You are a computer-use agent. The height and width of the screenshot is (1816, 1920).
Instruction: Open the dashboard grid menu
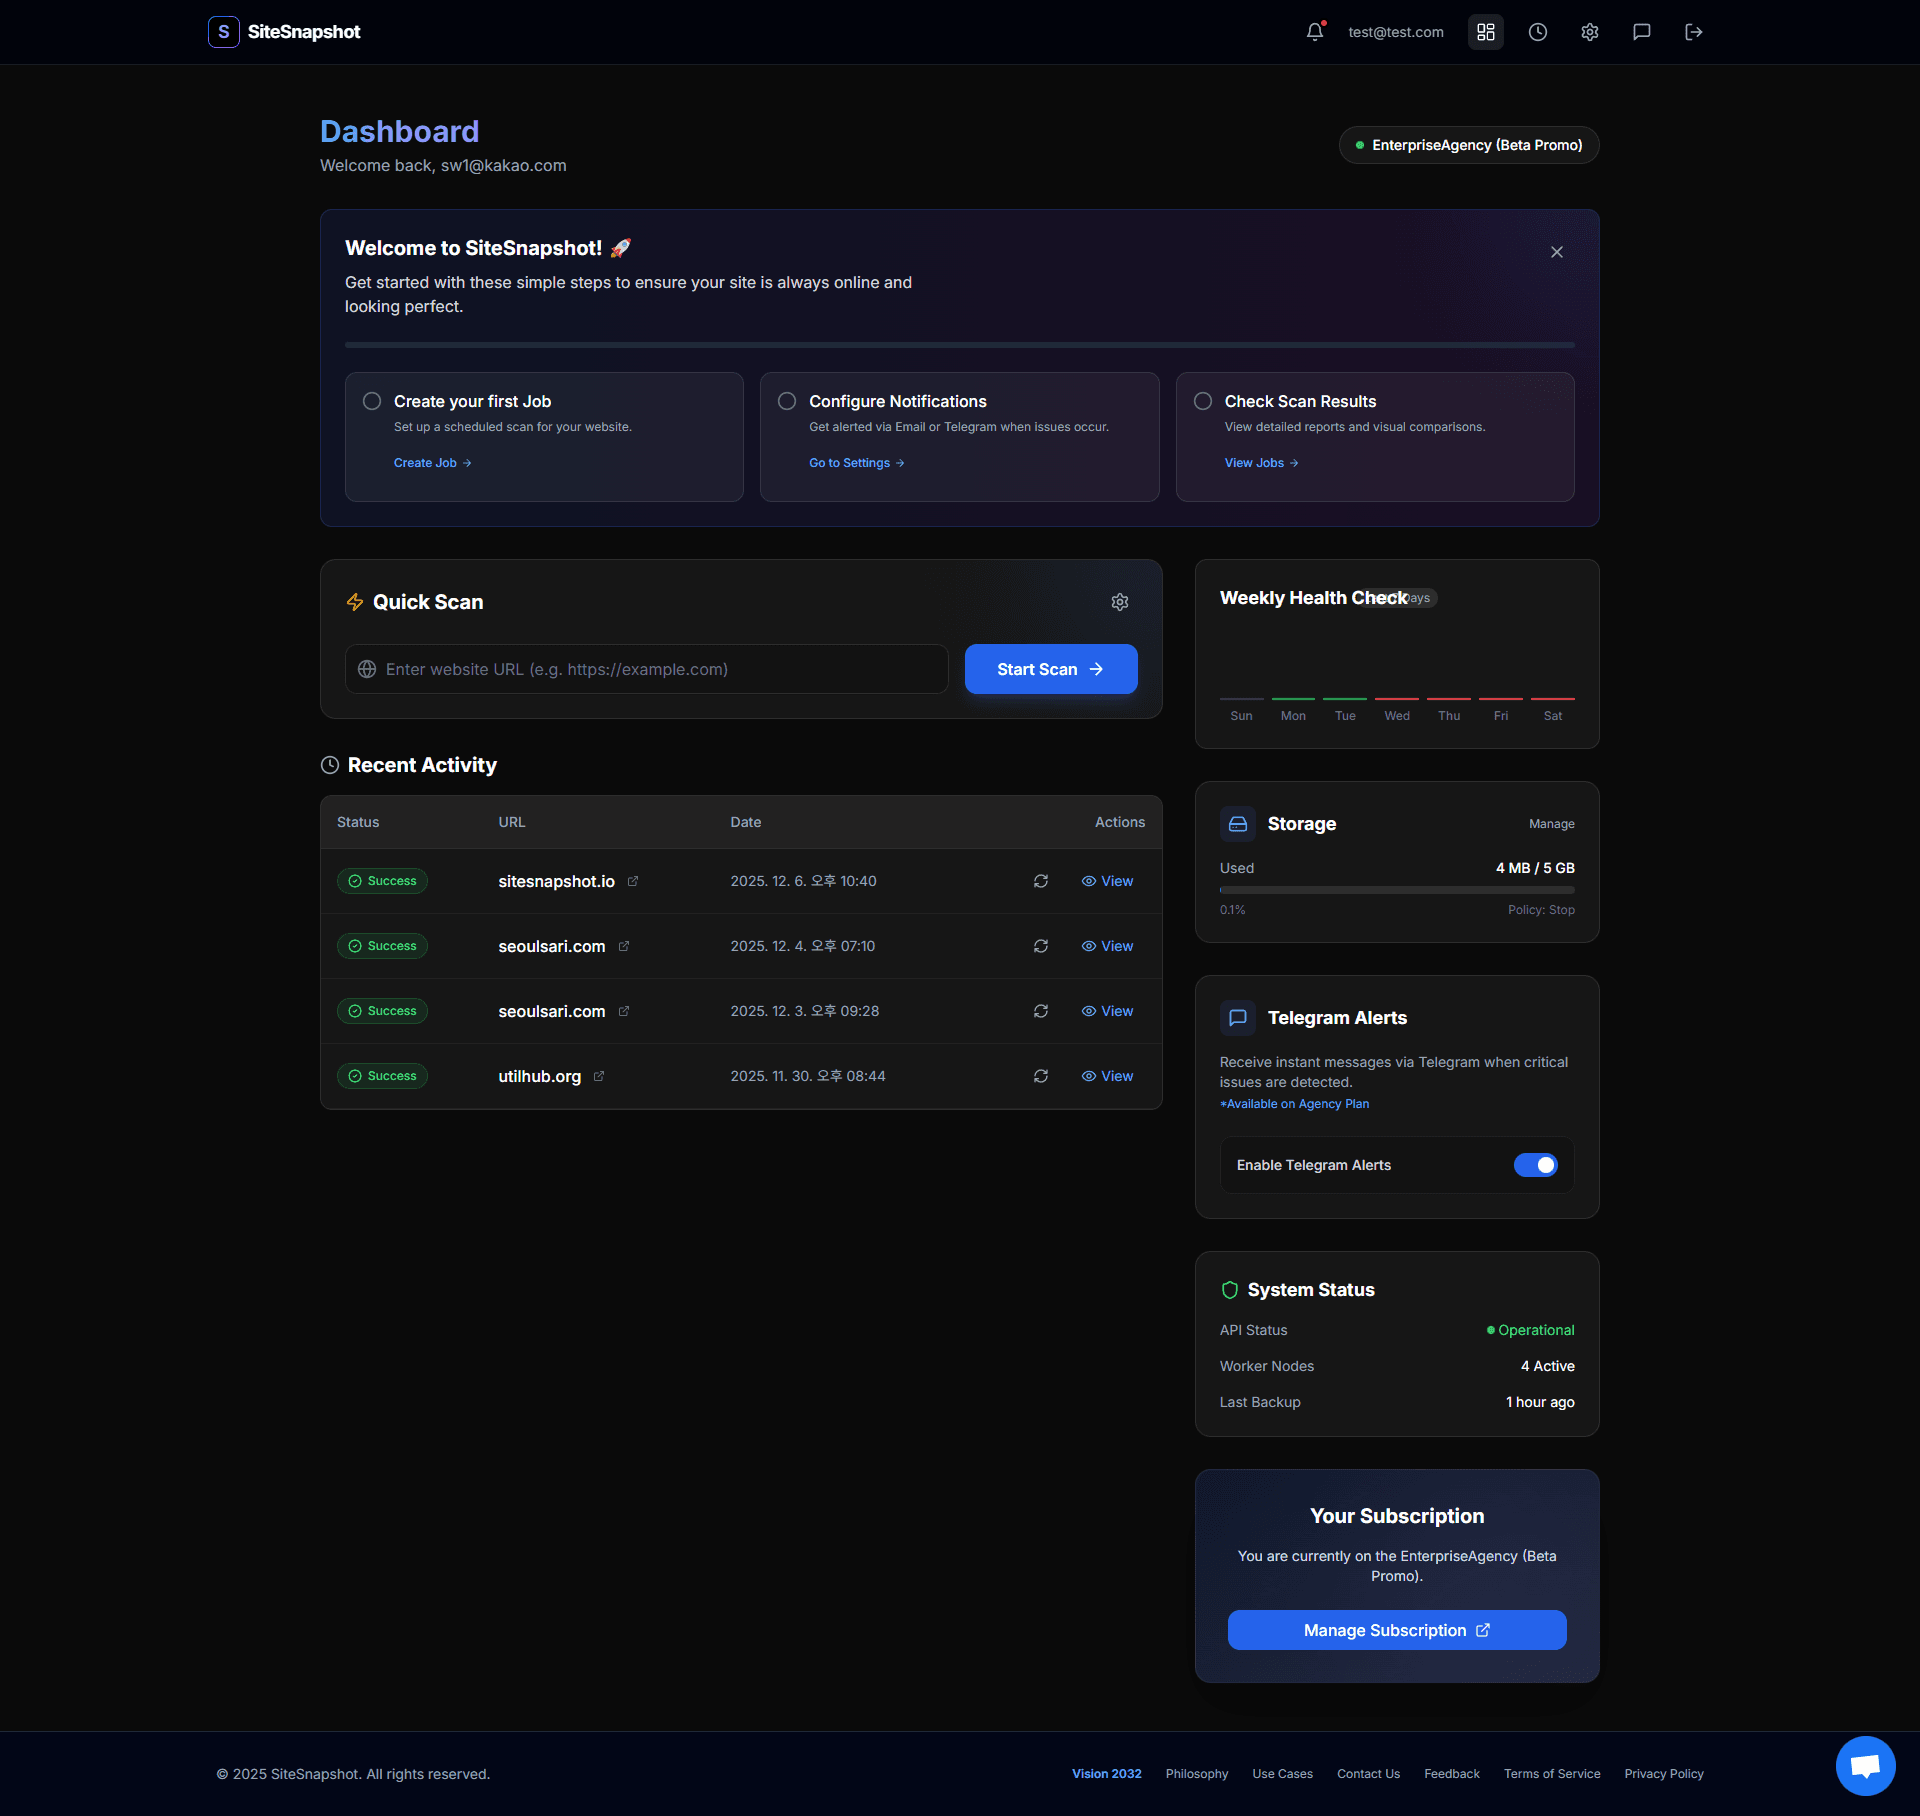click(1485, 31)
